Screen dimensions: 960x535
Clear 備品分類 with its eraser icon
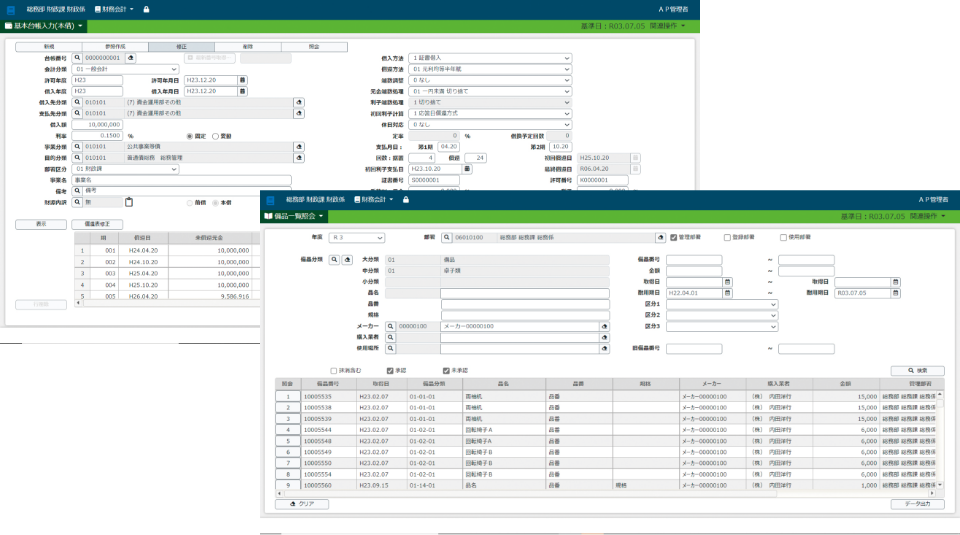[347, 260]
